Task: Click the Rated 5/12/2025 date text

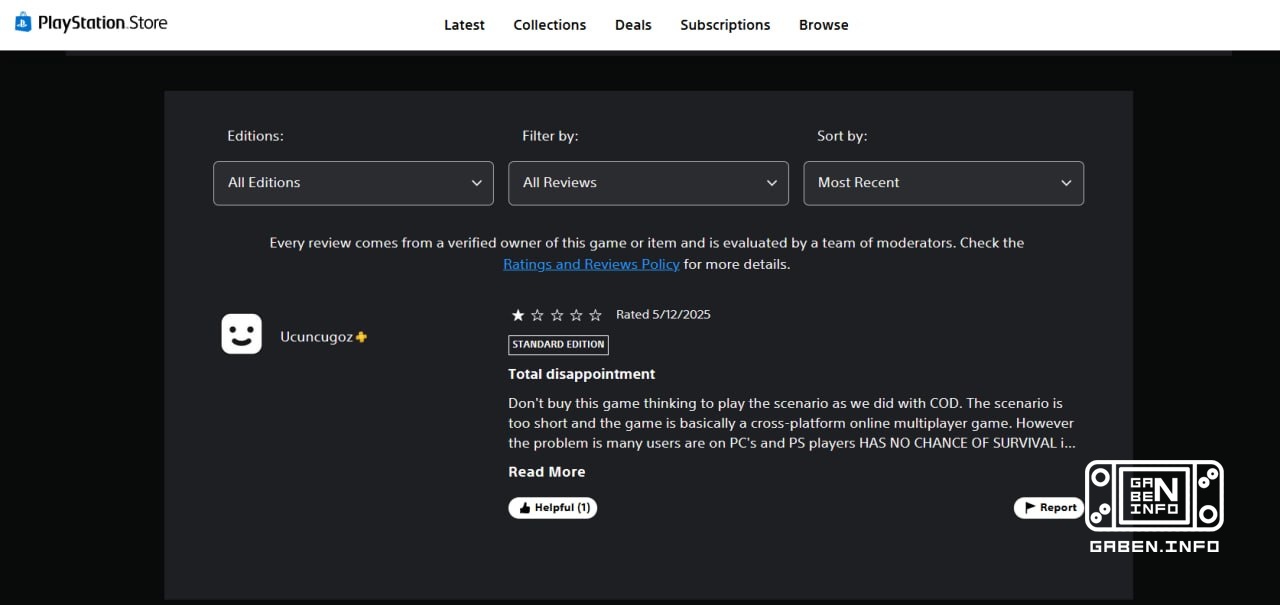Action: click(663, 314)
